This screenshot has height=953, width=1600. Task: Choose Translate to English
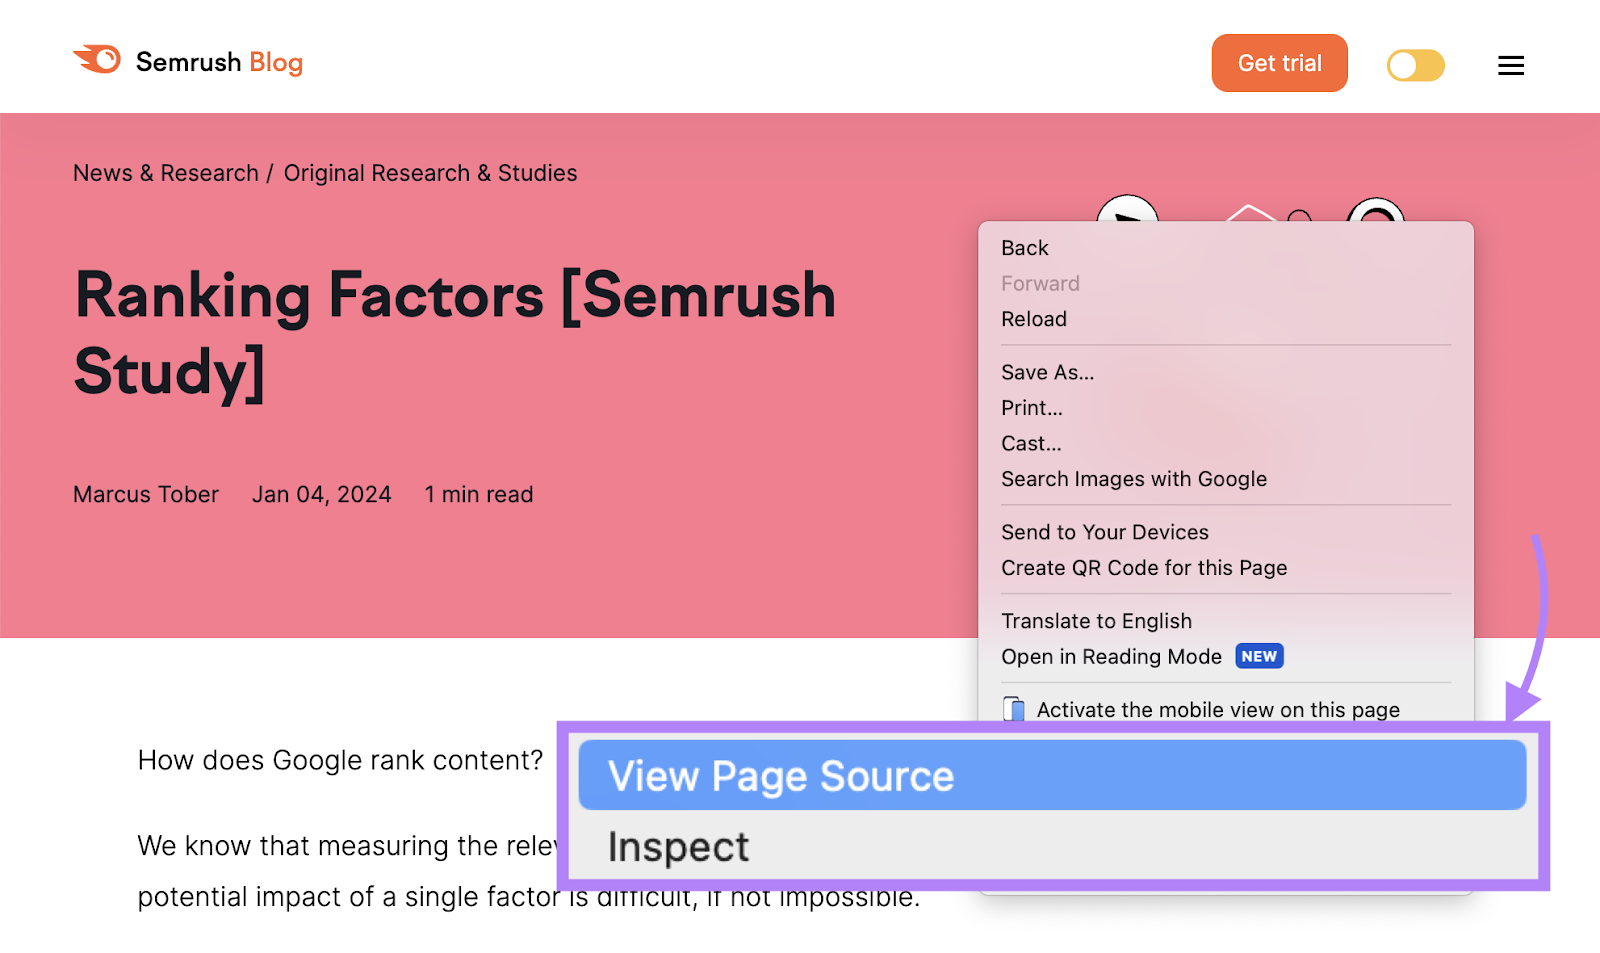click(1096, 620)
